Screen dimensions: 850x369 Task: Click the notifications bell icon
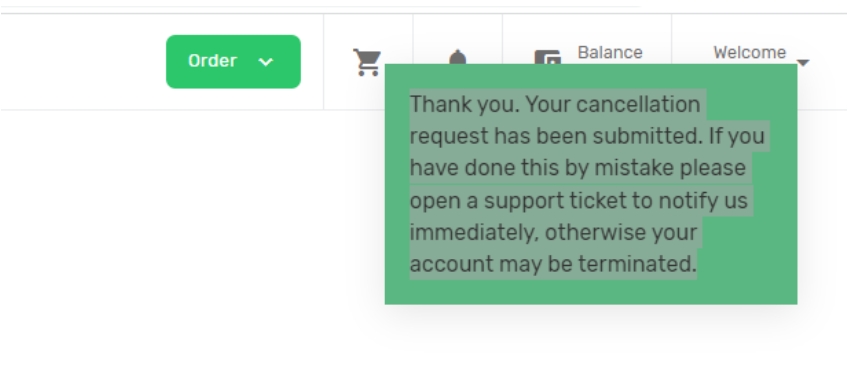[x=458, y=56]
